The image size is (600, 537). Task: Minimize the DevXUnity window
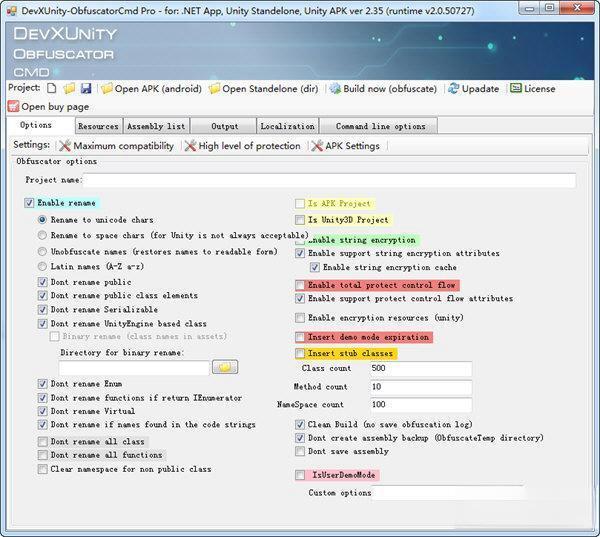529,8
